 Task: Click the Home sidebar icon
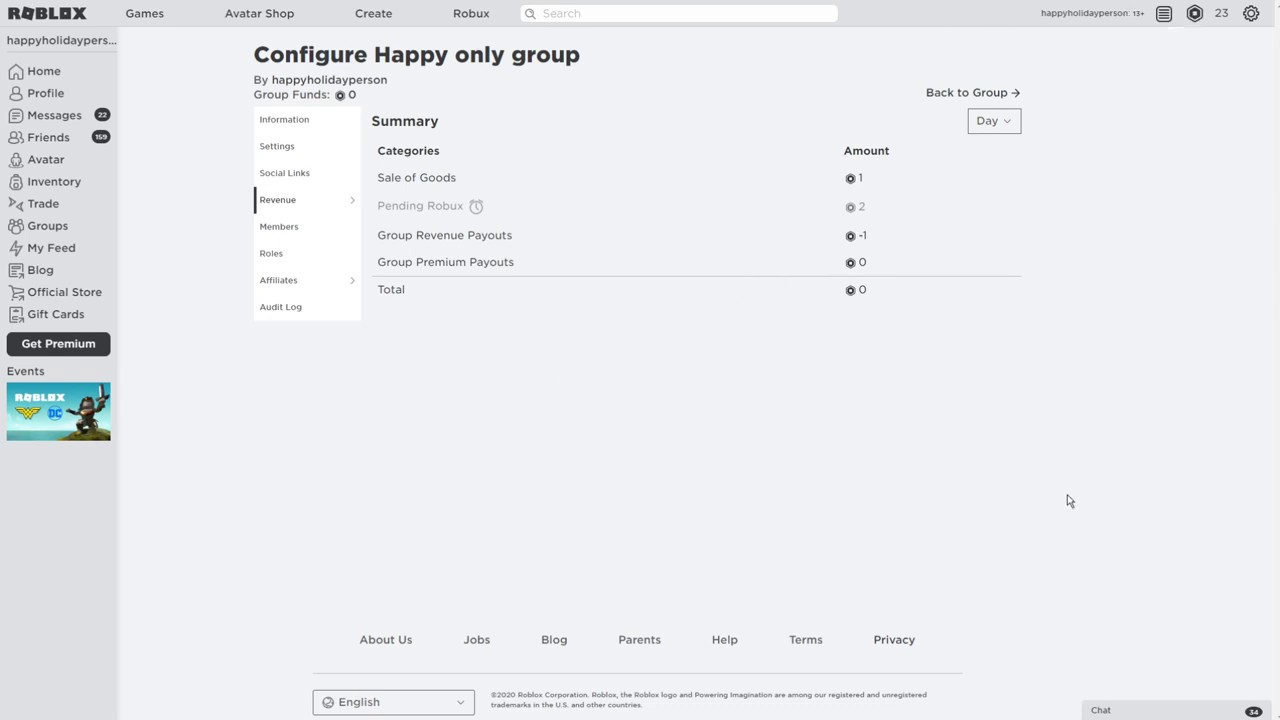pos(15,71)
